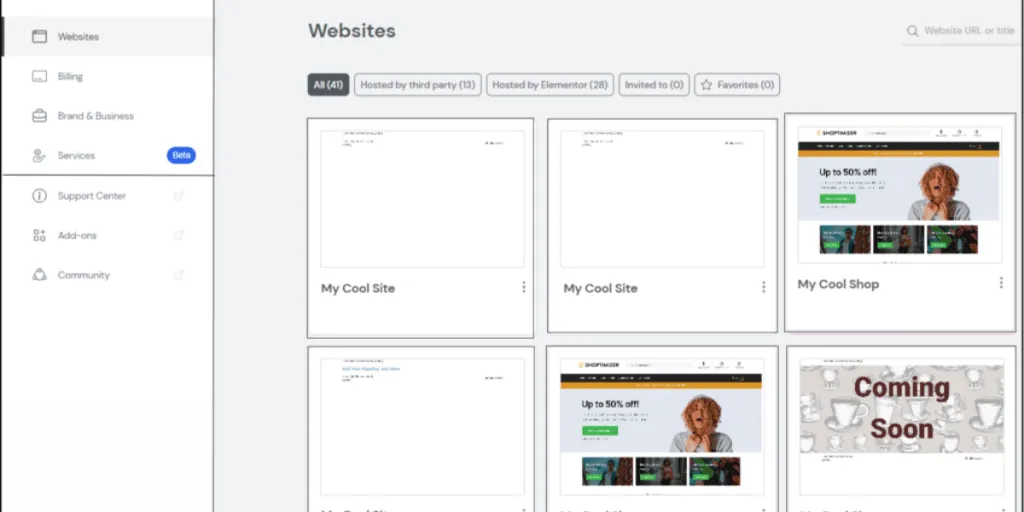Filter by Hosted by Elementor (28)
This screenshot has height=512, width=1024.
550,85
